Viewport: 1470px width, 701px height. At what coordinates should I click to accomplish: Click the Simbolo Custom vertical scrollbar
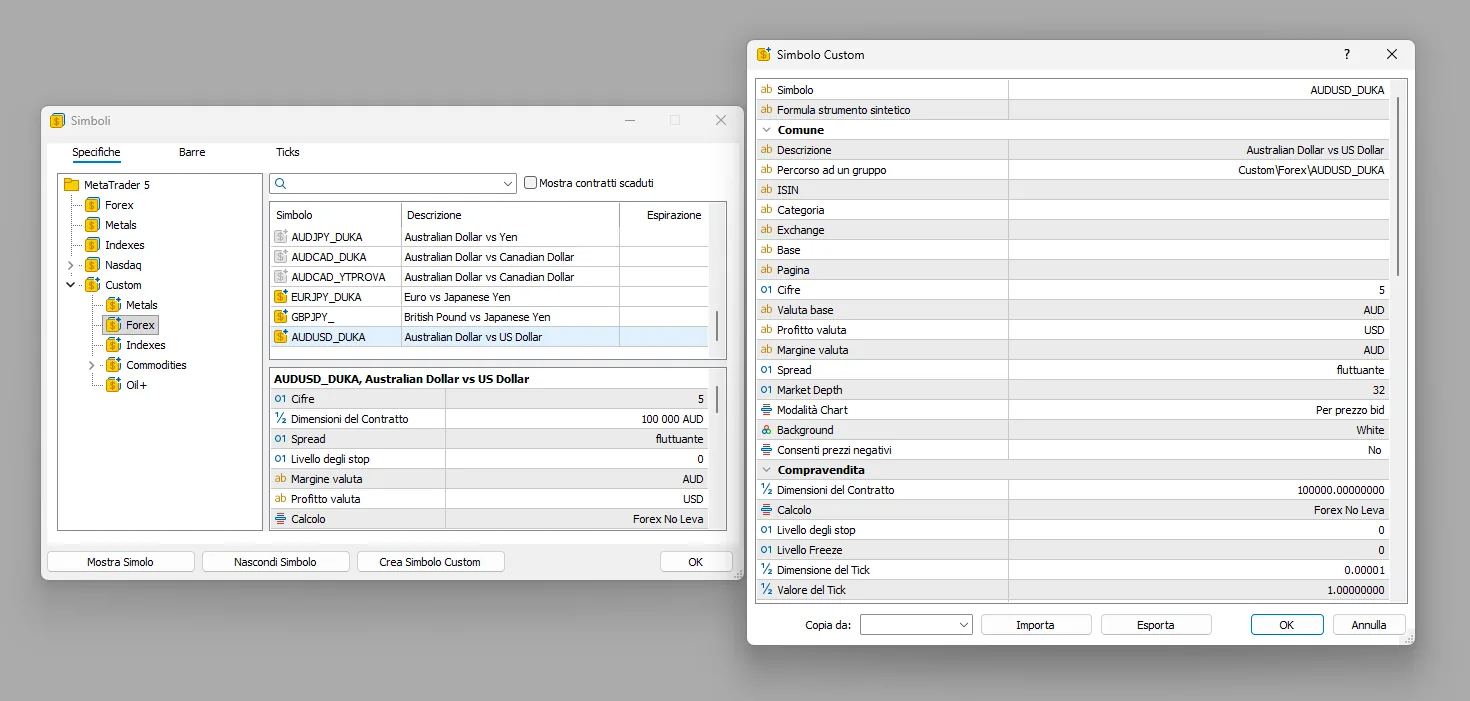click(x=1398, y=185)
